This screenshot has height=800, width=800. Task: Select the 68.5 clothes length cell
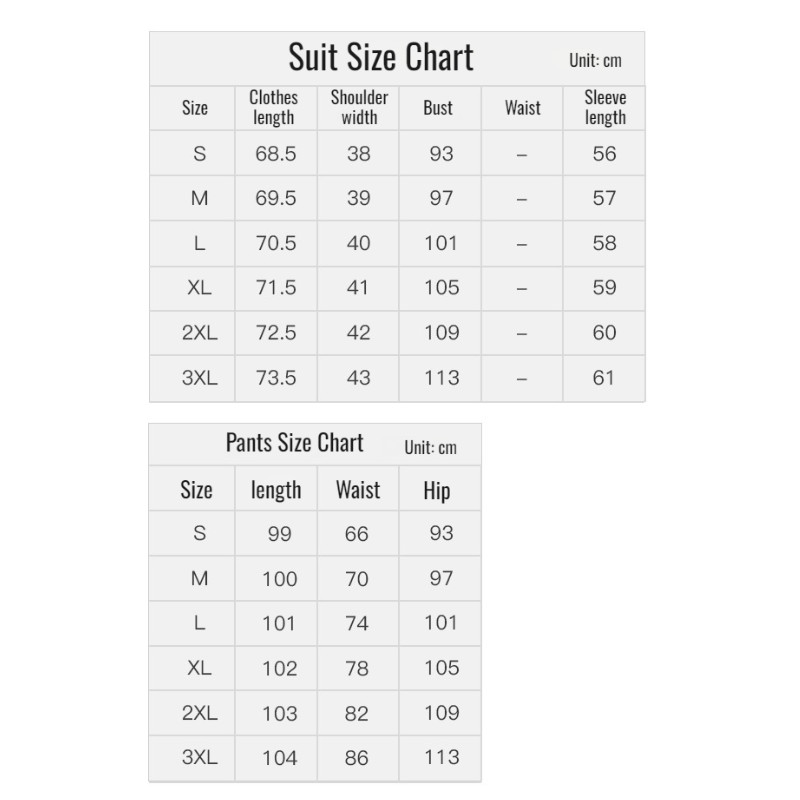(276, 154)
